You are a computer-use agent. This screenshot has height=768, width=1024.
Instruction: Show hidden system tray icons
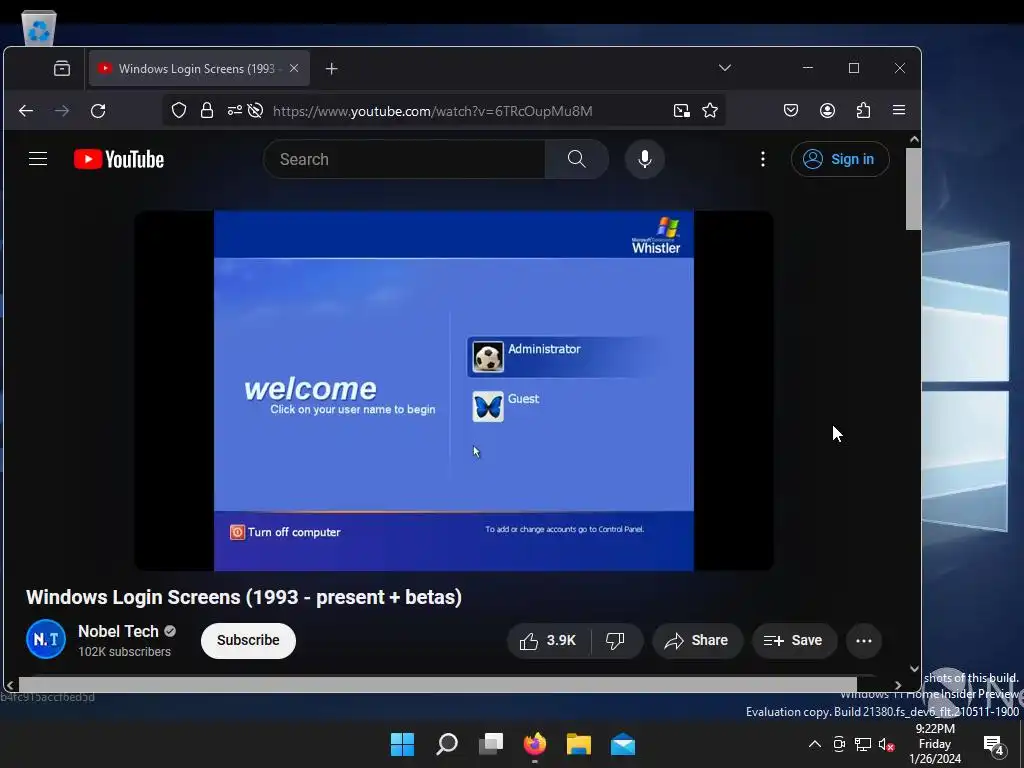pos(815,744)
